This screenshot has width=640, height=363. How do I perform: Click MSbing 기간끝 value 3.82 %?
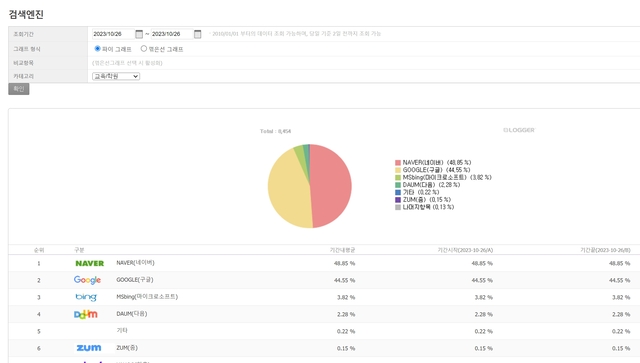[621, 298]
